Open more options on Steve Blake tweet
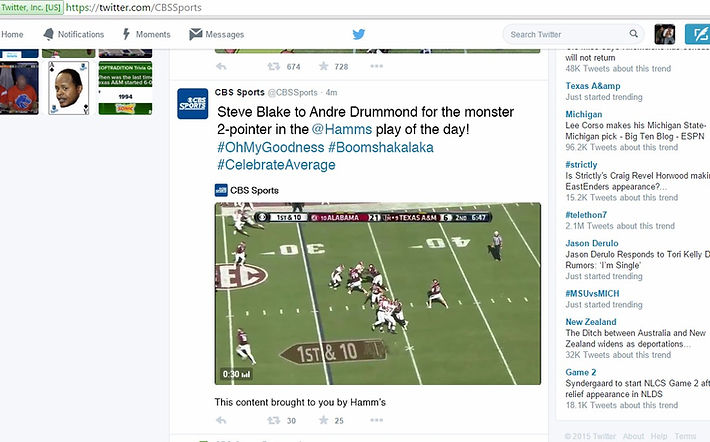 (x=377, y=420)
